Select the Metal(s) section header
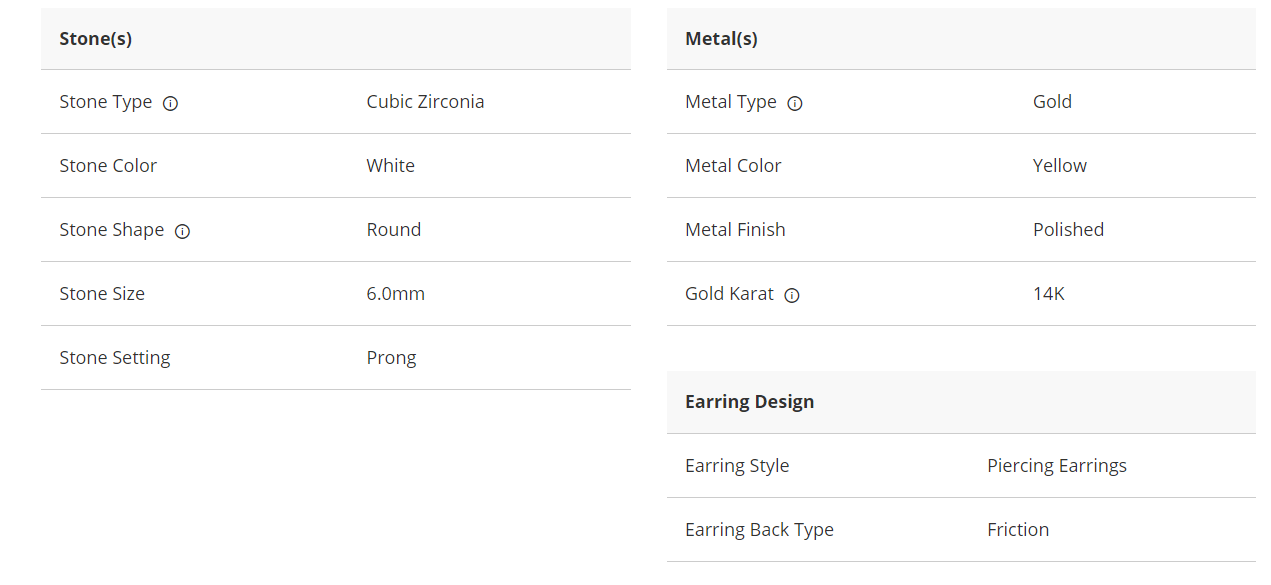Viewport: 1271px width, 585px height. point(721,39)
